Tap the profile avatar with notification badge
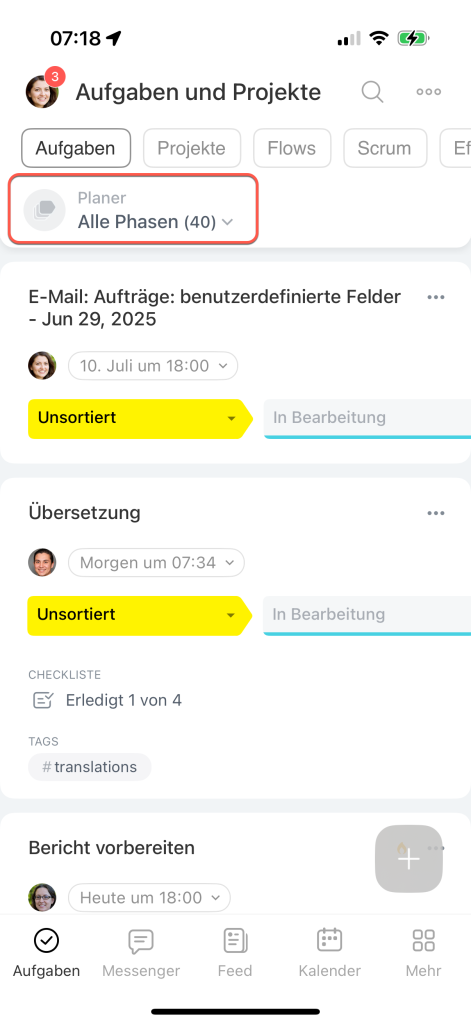The width and height of the screenshot is (471, 1024). click(x=43, y=90)
